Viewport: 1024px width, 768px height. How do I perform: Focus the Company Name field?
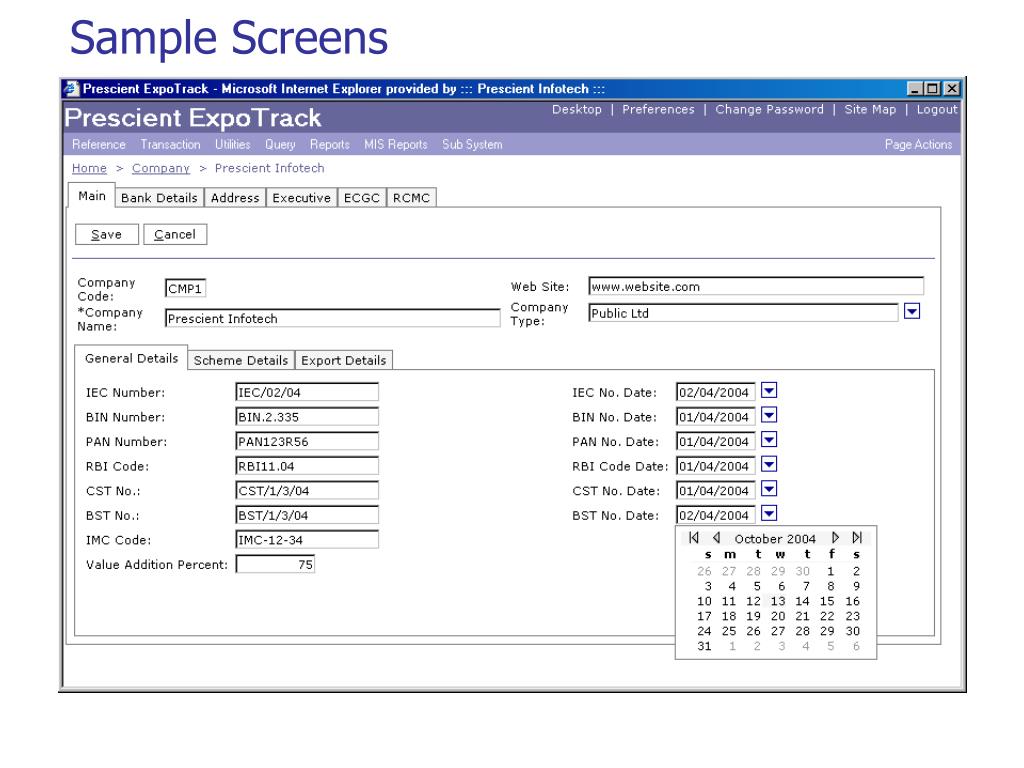point(332,318)
